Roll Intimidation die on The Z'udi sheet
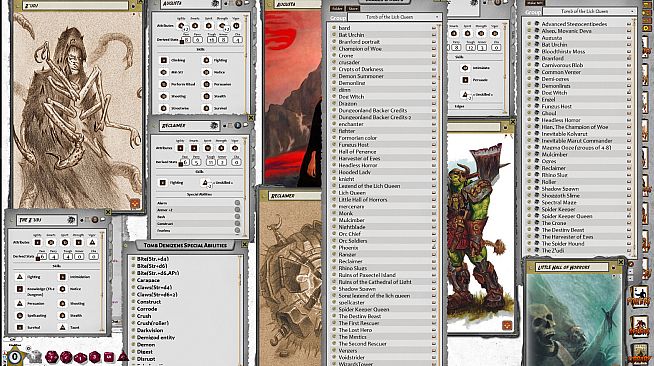 point(63,277)
